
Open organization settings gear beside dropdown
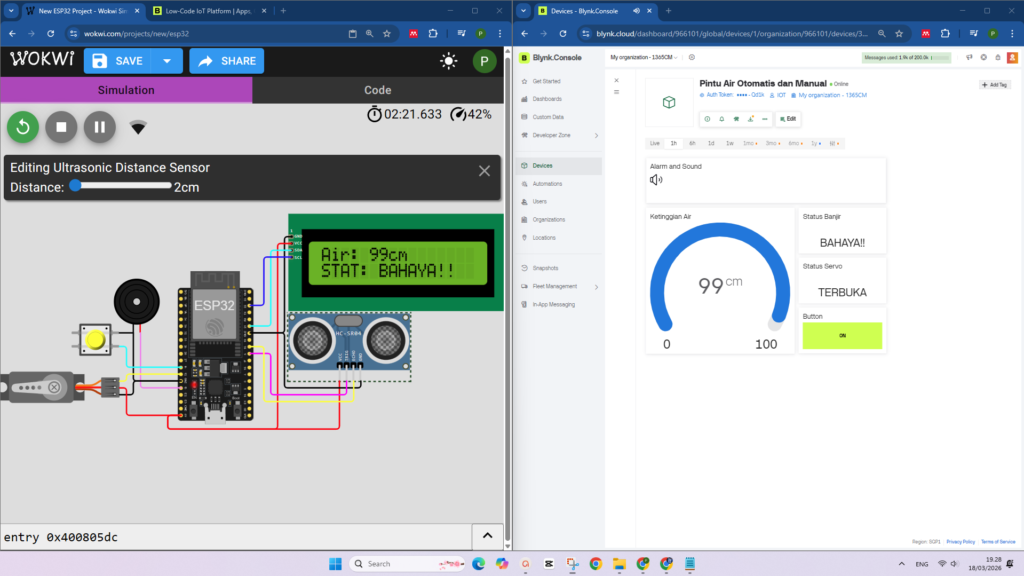click(692, 57)
